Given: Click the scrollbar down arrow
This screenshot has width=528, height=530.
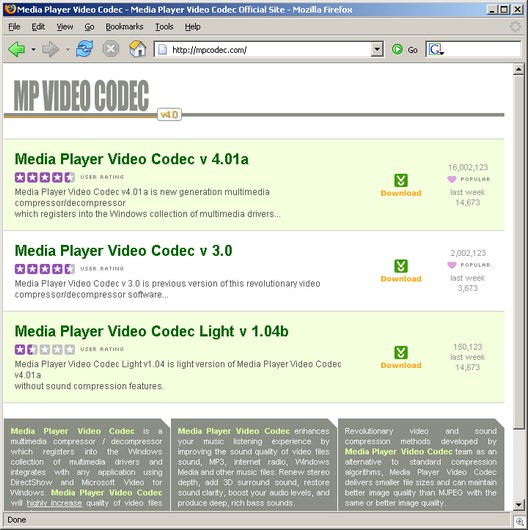Looking at the screenshot, I should click(519, 505).
